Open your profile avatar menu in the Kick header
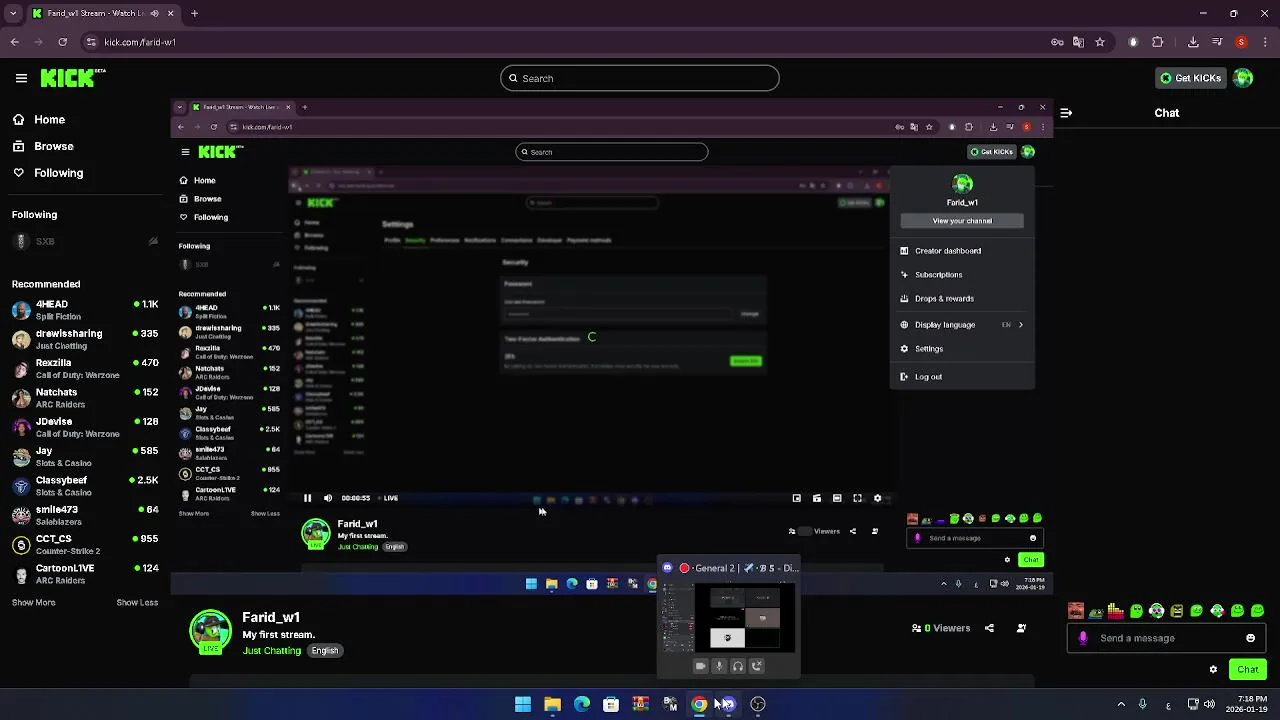1280x720 pixels. coord(1243,78)
